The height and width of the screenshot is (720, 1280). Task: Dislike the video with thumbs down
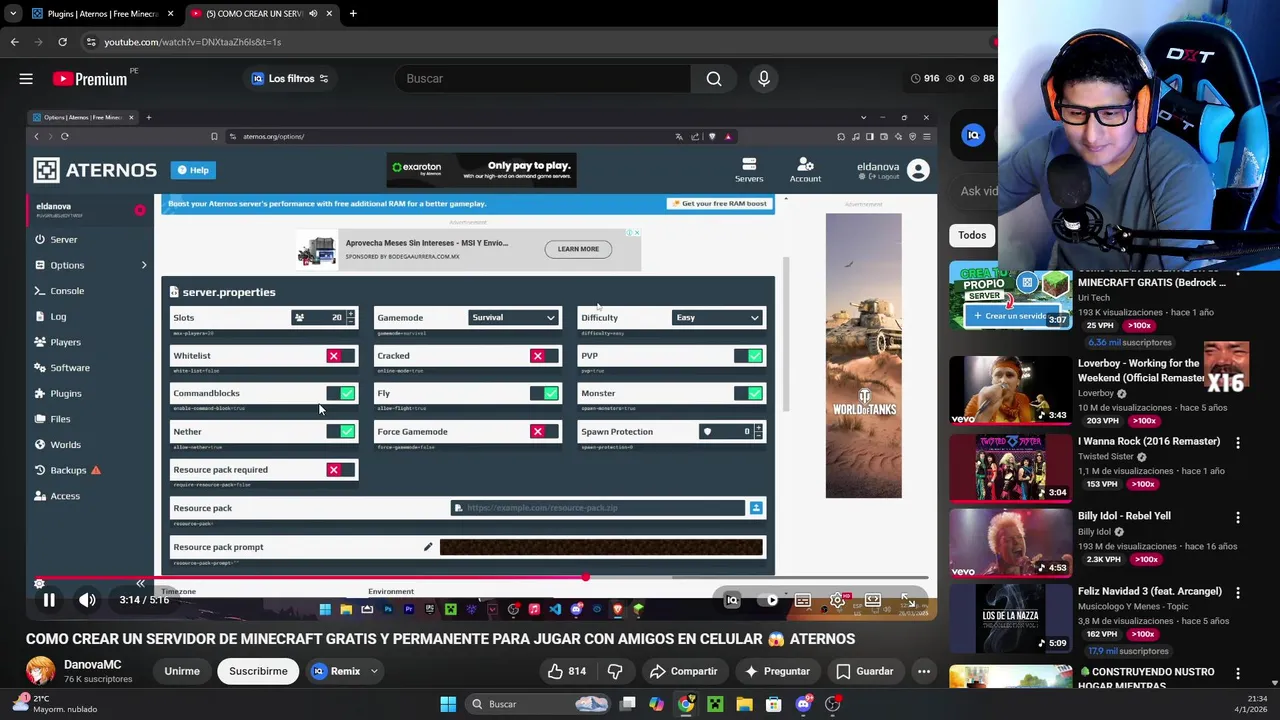tap(615, 671)
